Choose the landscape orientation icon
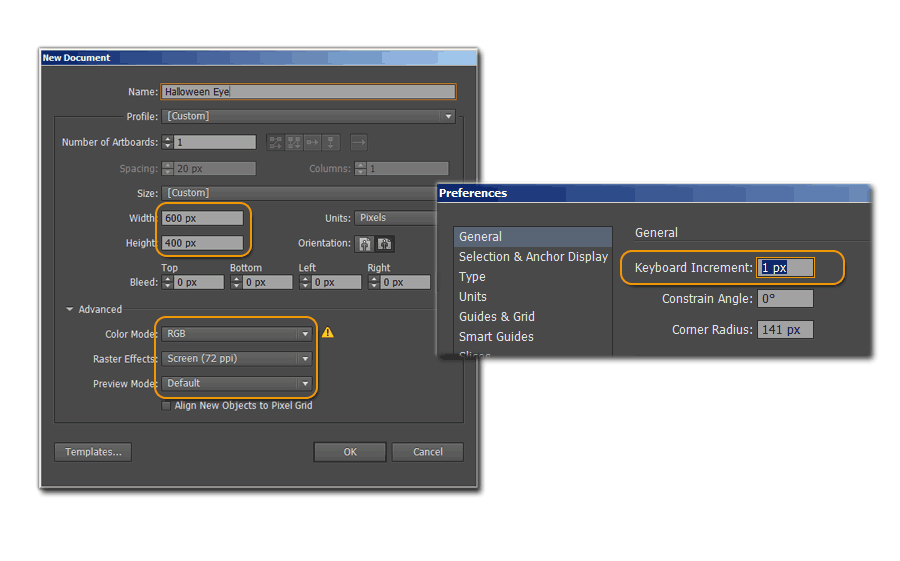 click(x=385, y=244)
